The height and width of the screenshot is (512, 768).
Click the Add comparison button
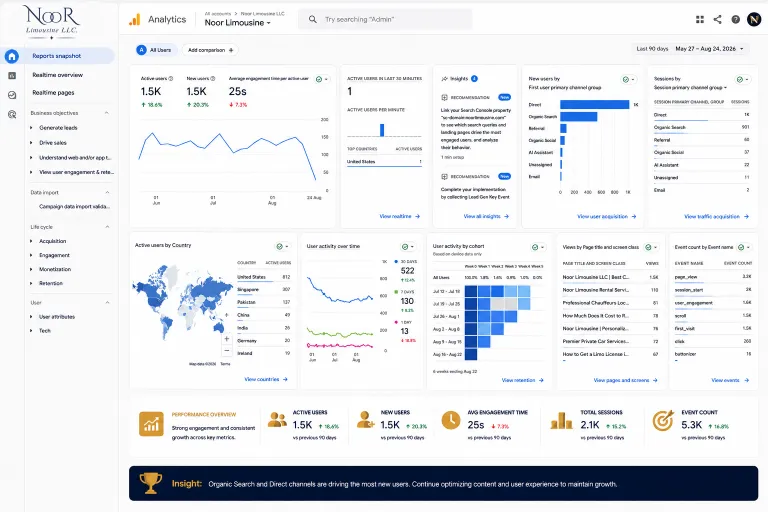[210, 50]
